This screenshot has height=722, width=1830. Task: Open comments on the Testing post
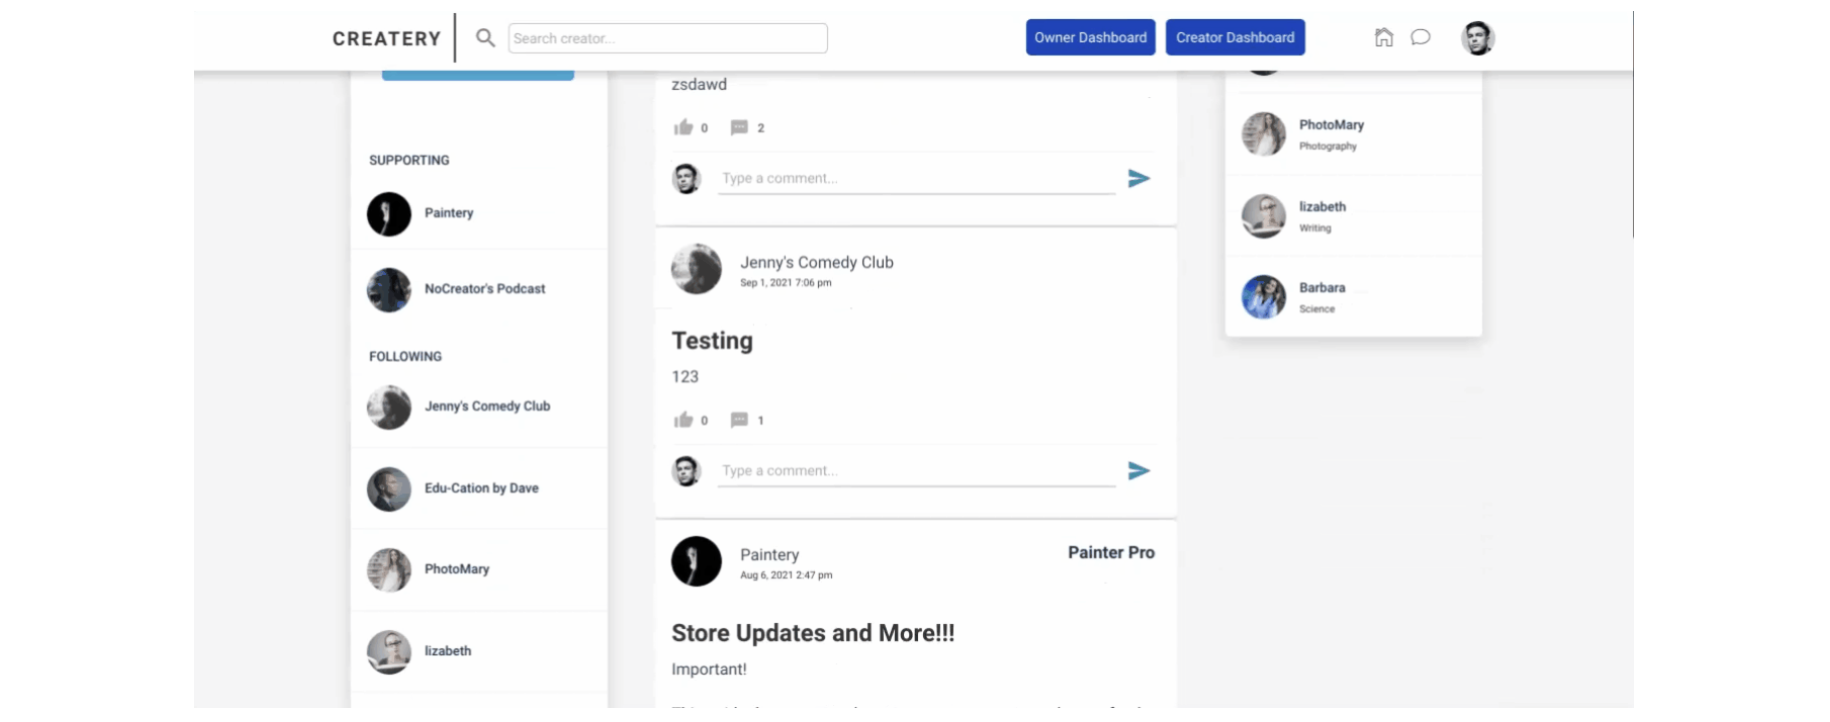(739, 420)
